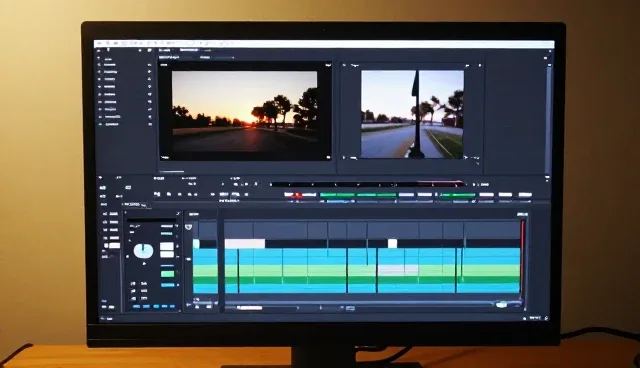Click the white thumb of the timeline's horizontal scrollbar
This screenshot has width=640, height=368.
tap(249, 308)
